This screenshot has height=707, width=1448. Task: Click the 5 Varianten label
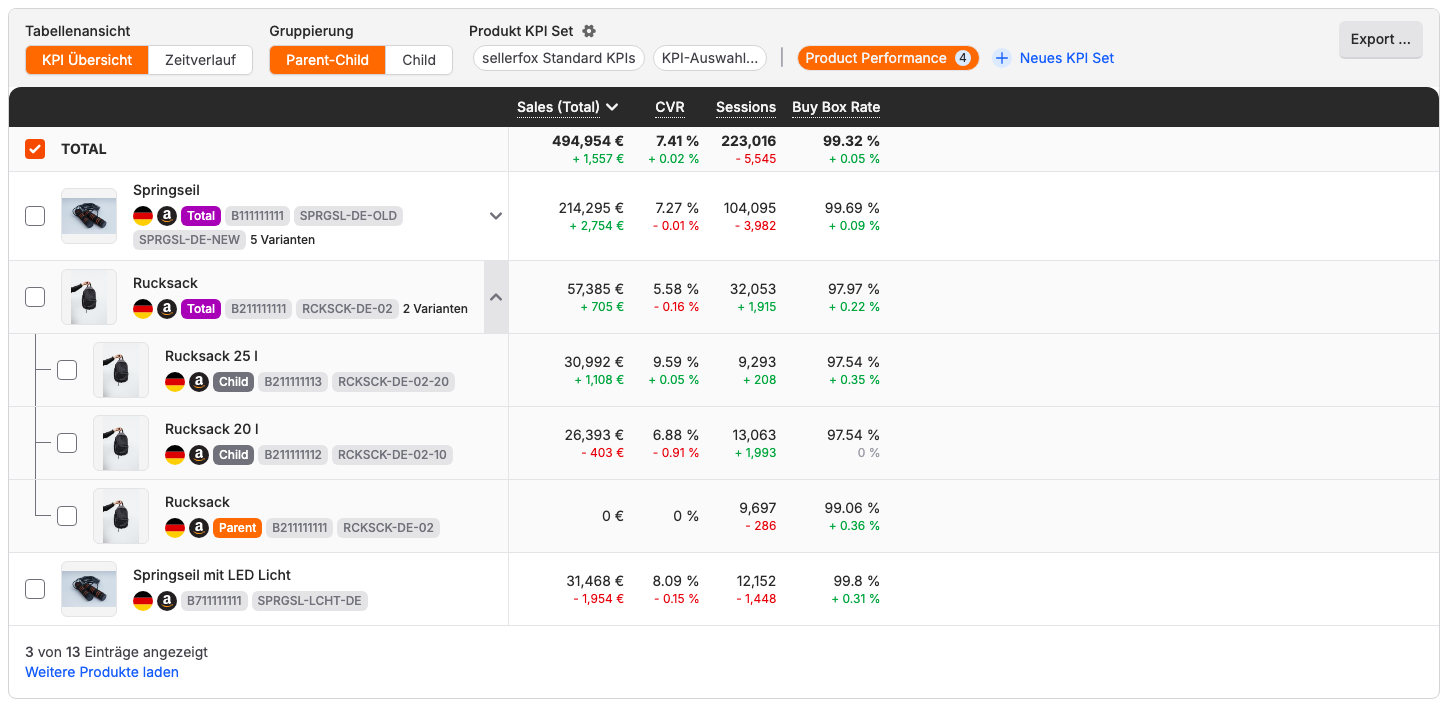(x=283, y=239)
